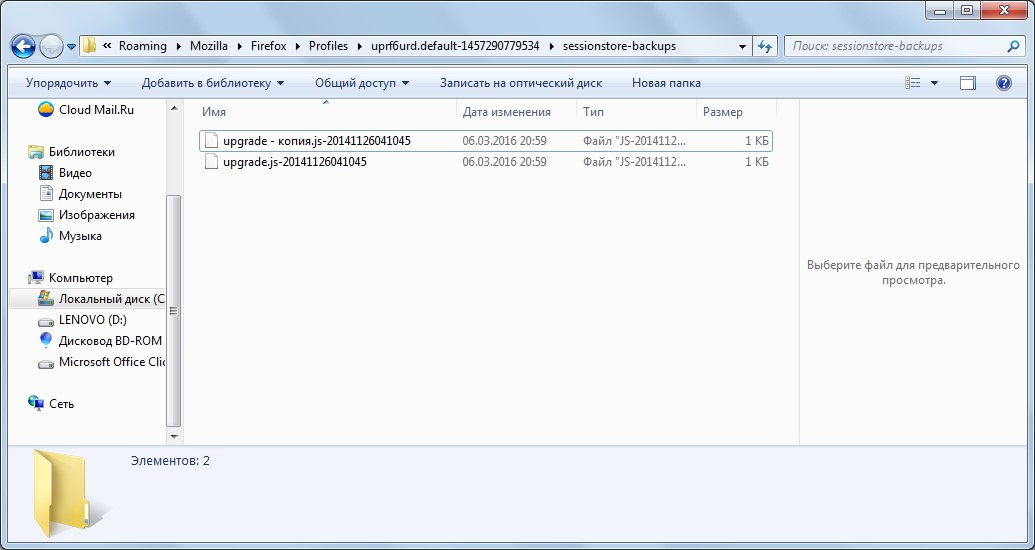Open Добавить в библиотеку menu

[213, 83]
